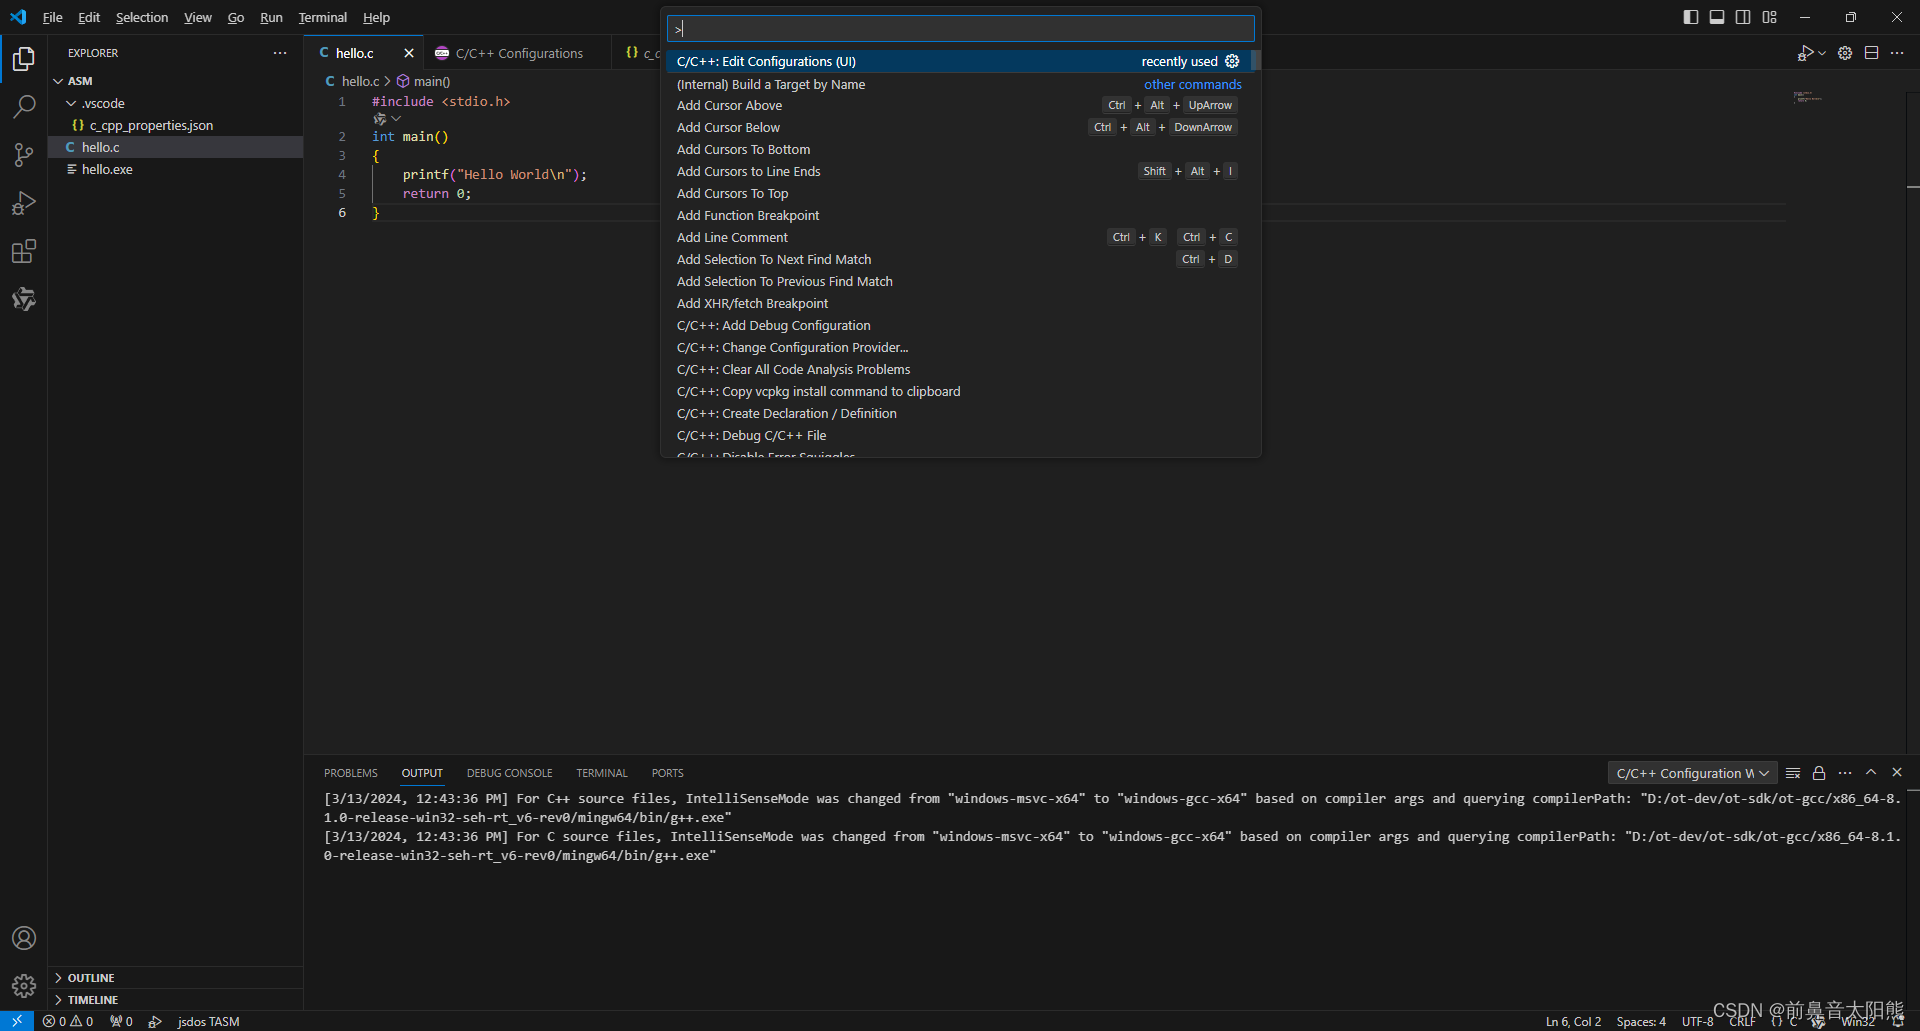
Task: Open the Explorer view in activity bar
Action: pyautogui.click(x=24, y=59)
